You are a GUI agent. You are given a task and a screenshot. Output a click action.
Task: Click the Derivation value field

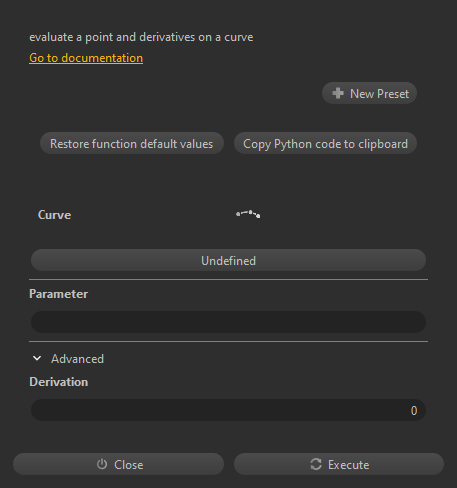click(228, 410)
